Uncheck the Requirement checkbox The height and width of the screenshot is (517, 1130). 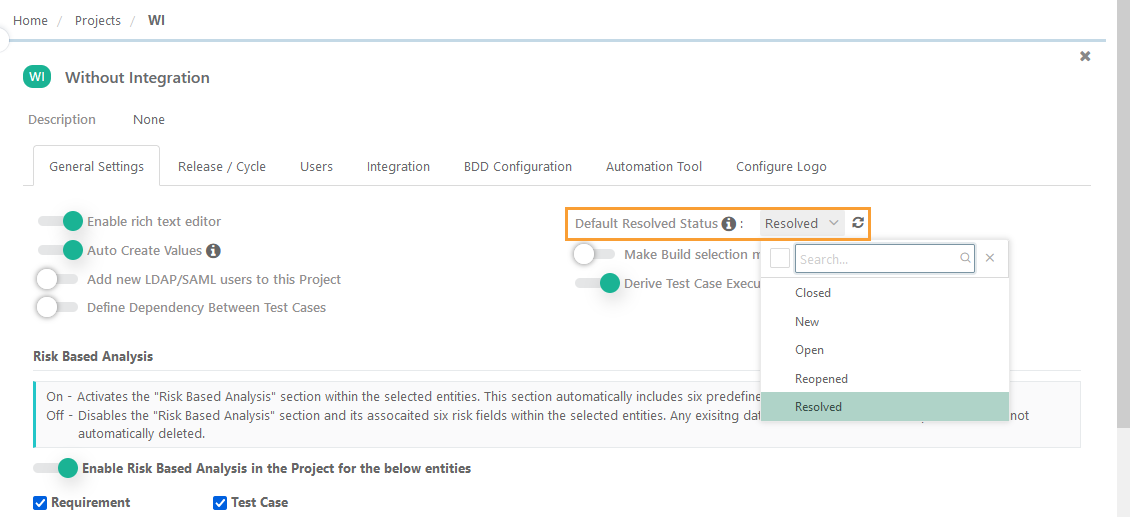tap(40, 503)
